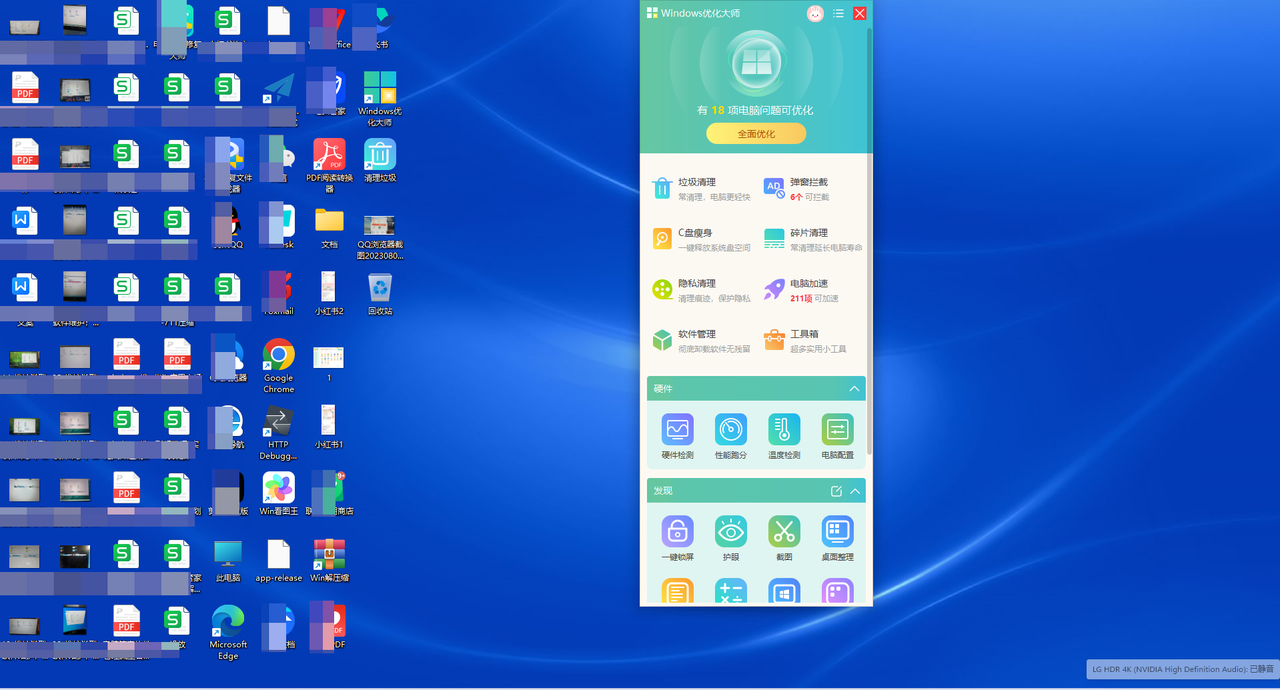Select the 文档 folder on desktop
The image size is (1280, 690).
point(329,227)
